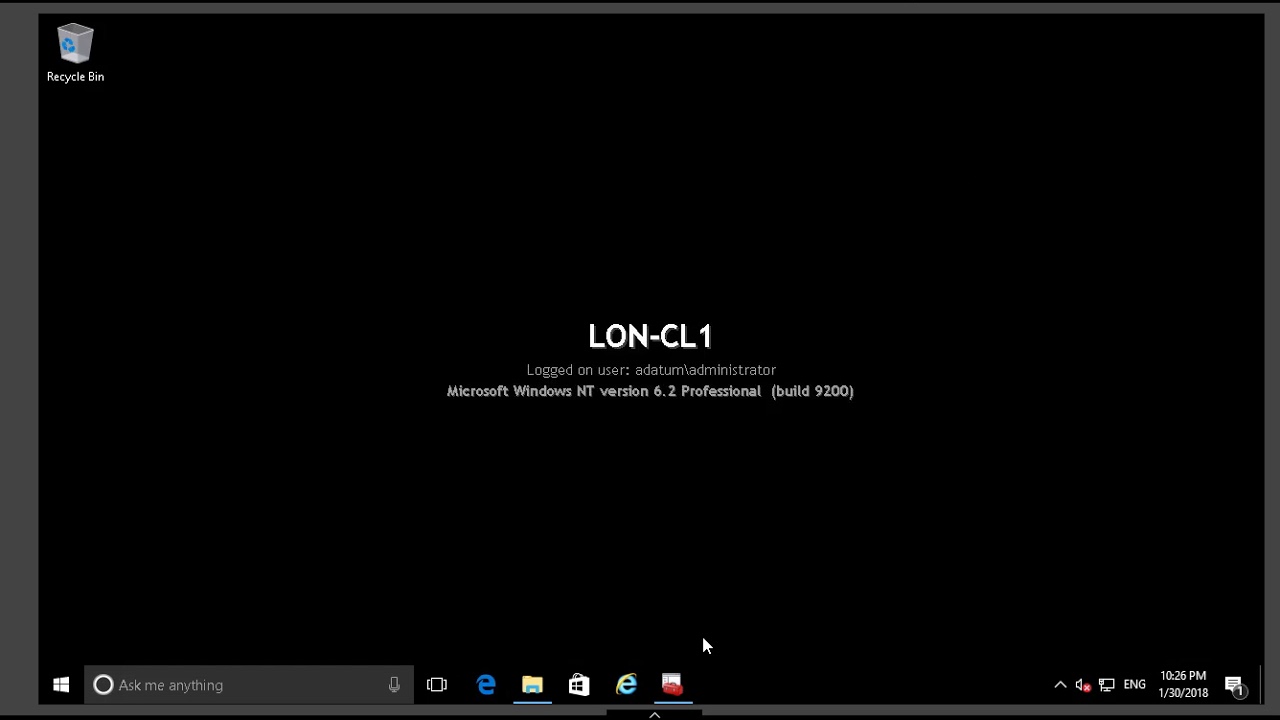Launch Internet Explorer from the taskbar
This screenshot has height=720, width=1280.
[626, 685]
